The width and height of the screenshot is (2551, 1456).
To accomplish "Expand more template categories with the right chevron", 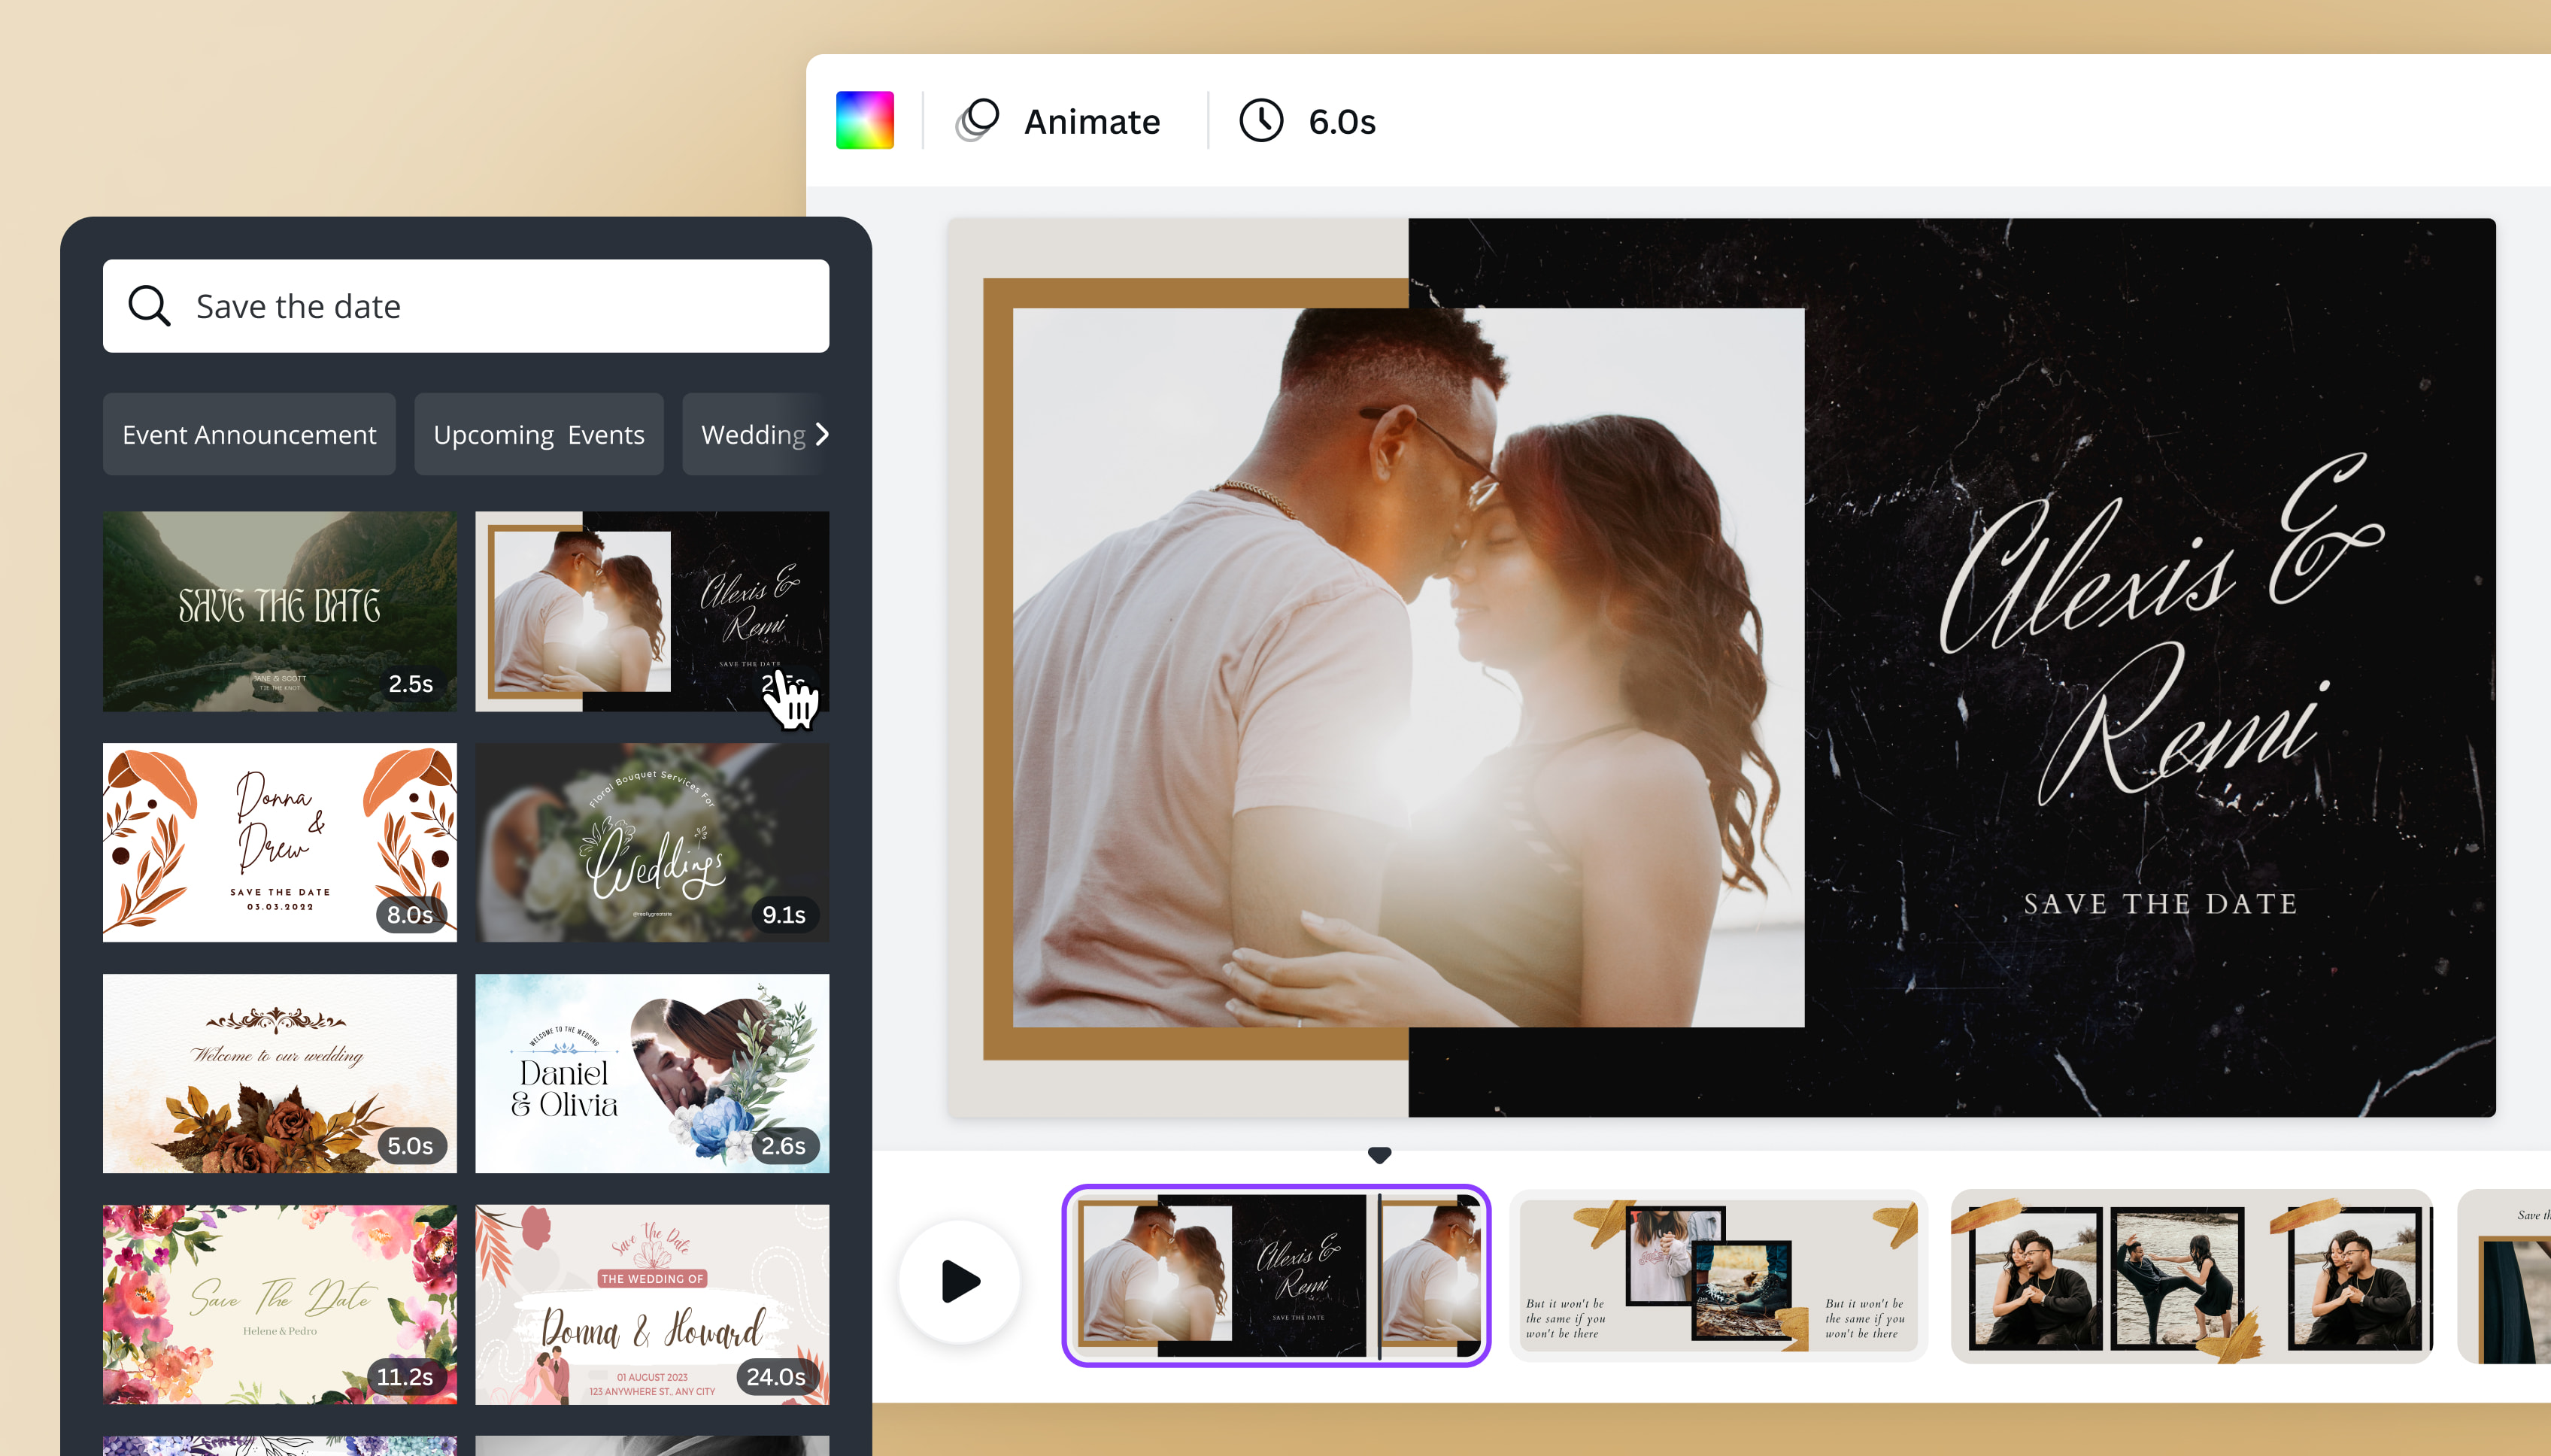I will pyautogui.click(x=822, y=434).
